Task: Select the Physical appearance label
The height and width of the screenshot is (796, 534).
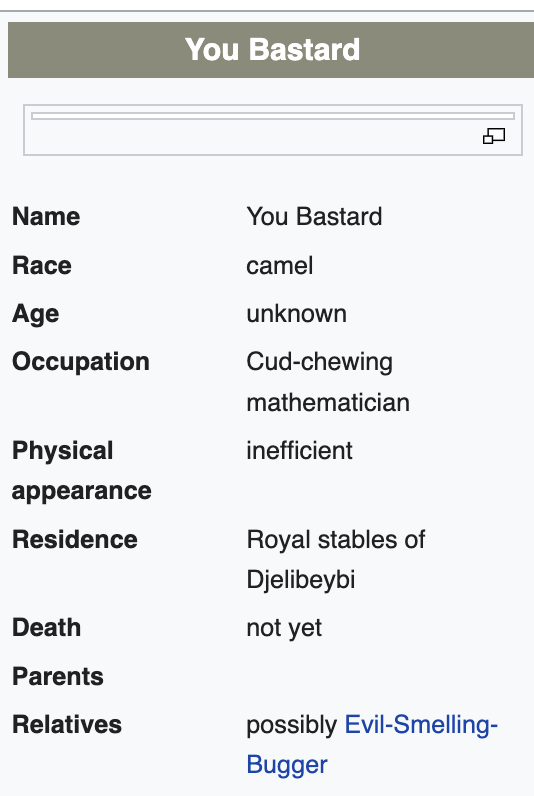Action: (82, 471)
